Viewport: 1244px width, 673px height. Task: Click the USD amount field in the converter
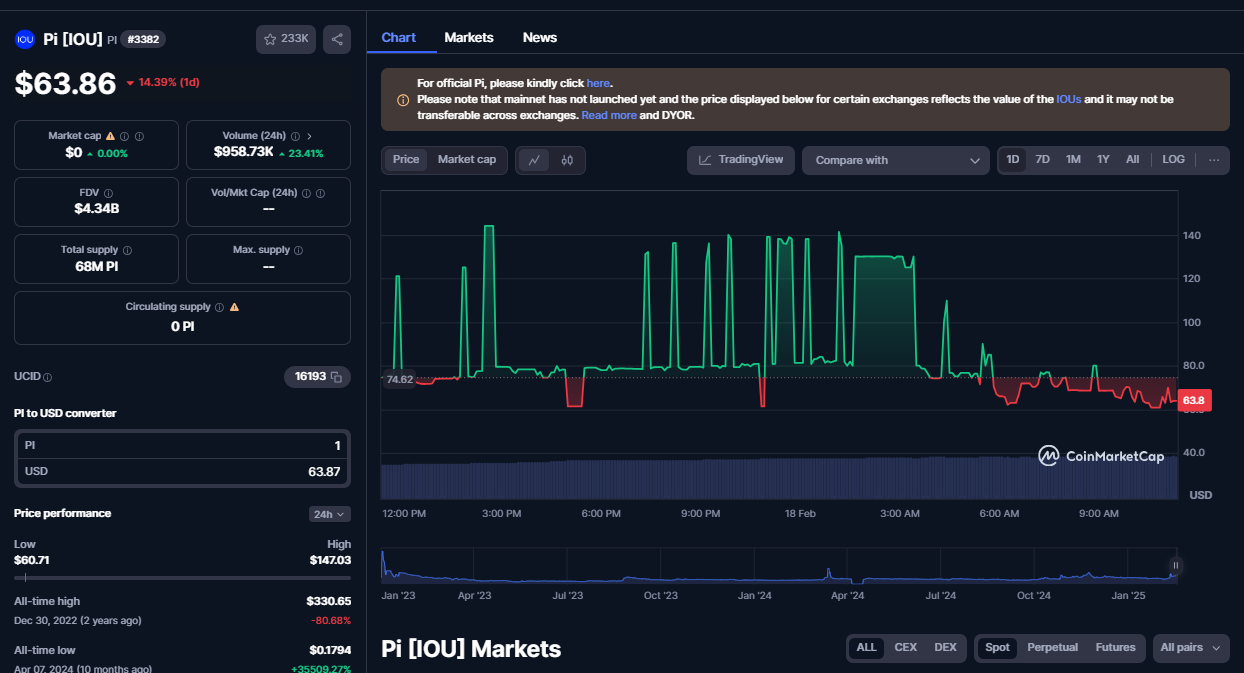tap(182, 472)
